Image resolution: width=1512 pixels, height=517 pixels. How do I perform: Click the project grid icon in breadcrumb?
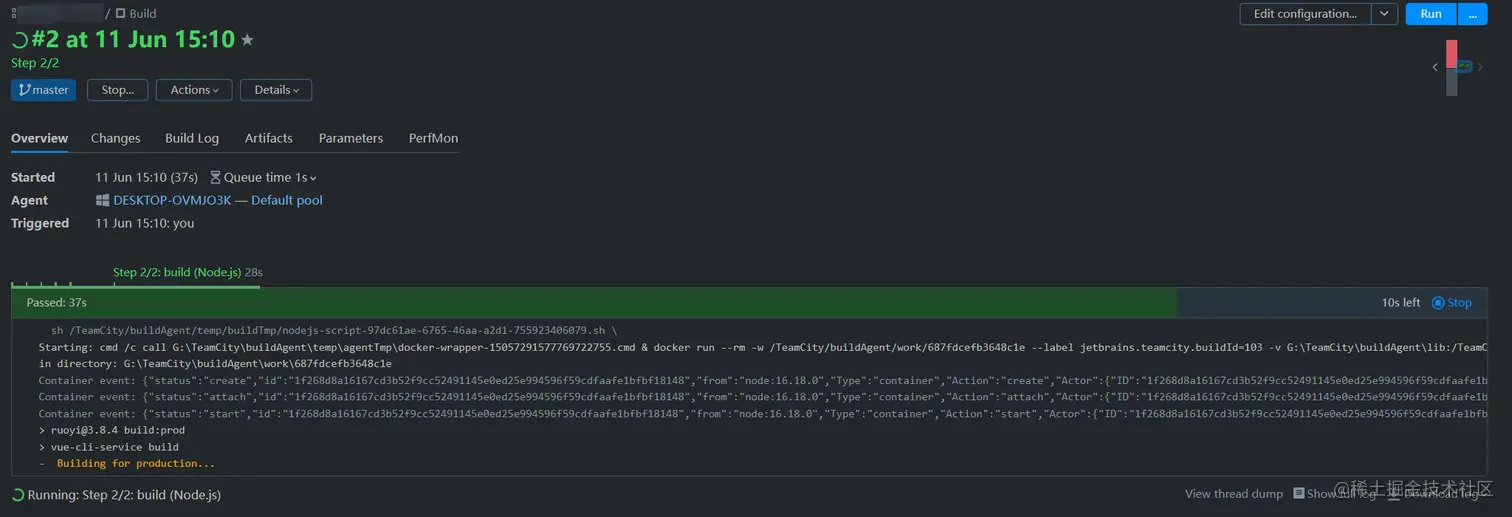pos(13,14)
